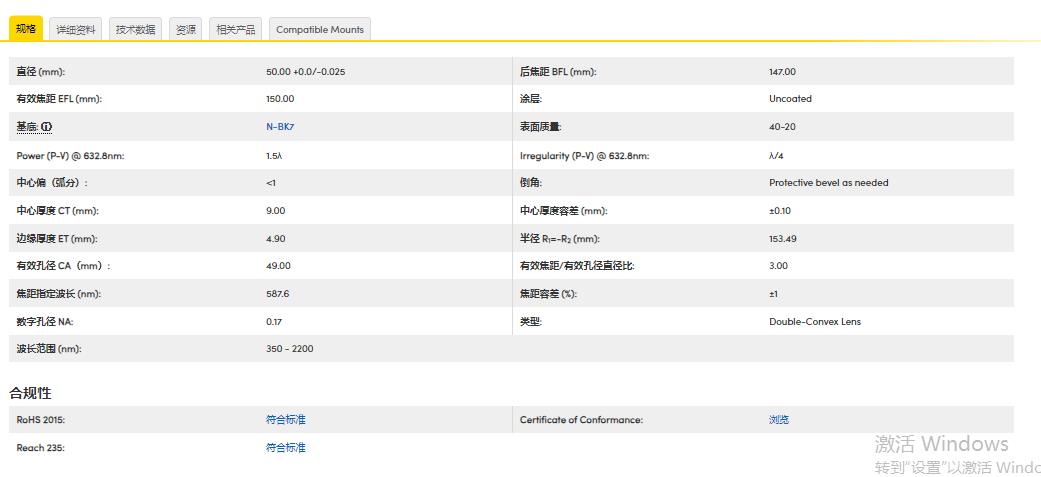1041x477 pixels.
Task: Open the 技术数据 tab
Action: (x=135, y=30)
